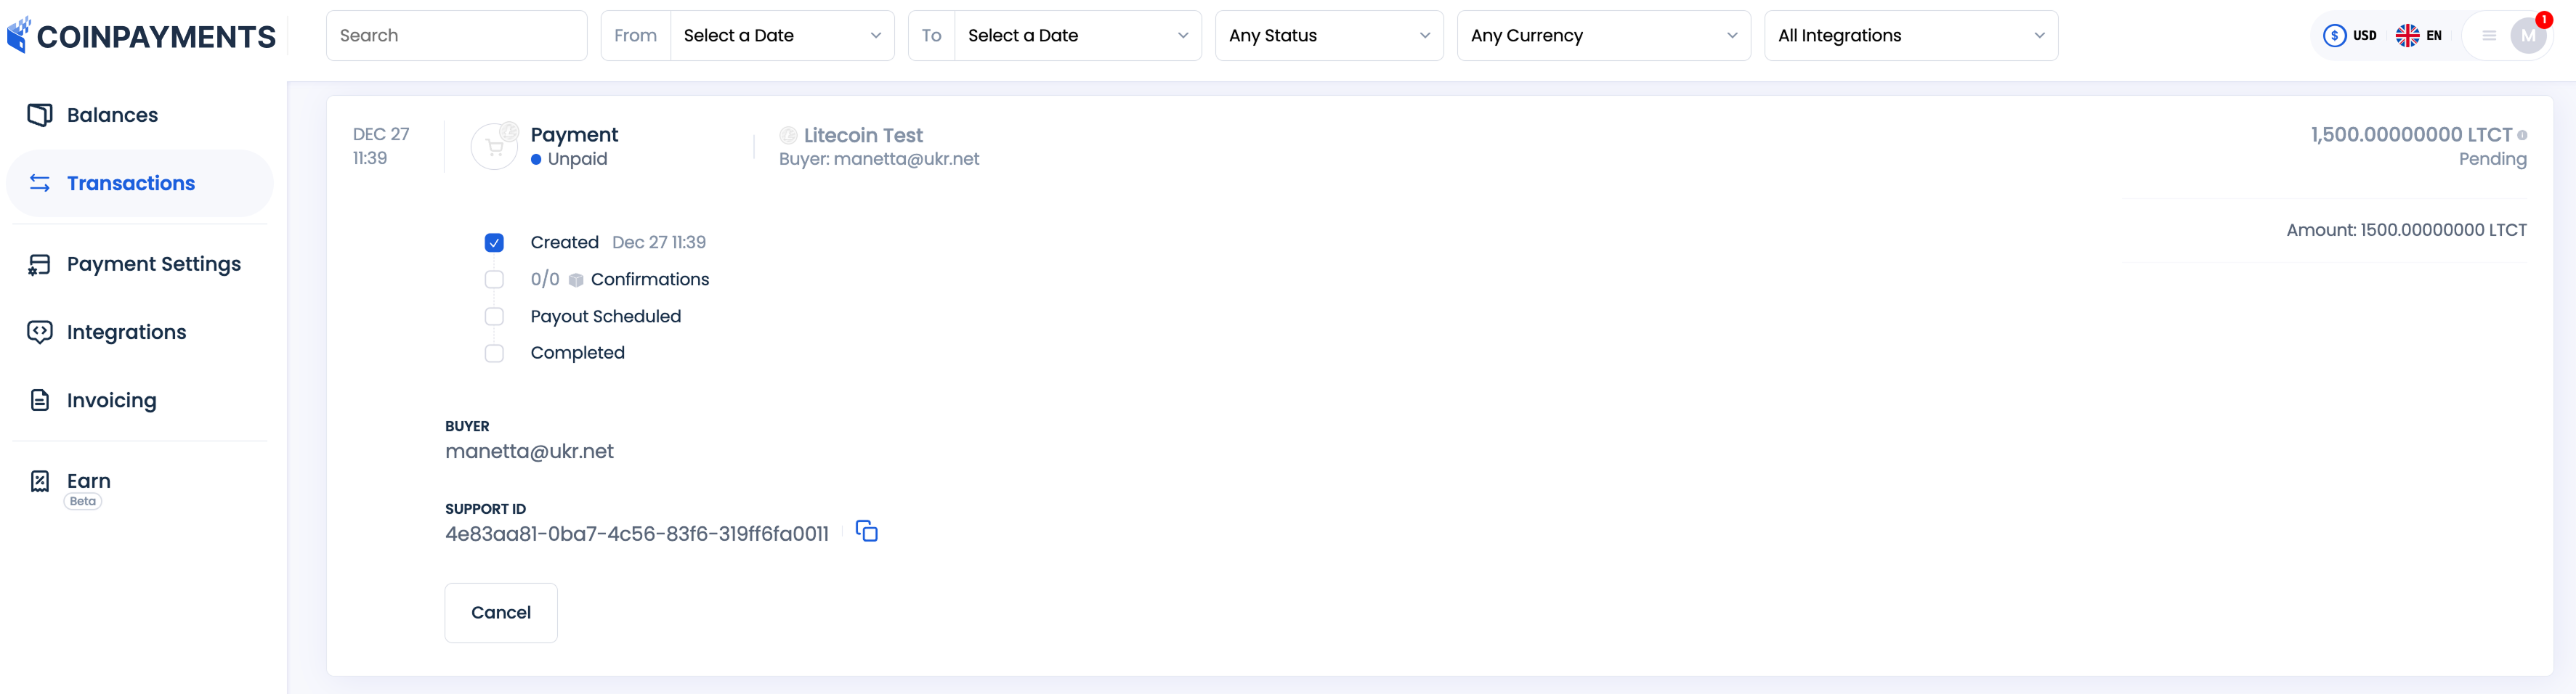
Task: Click inside the Search field
Action: click(x=456, y=35)
